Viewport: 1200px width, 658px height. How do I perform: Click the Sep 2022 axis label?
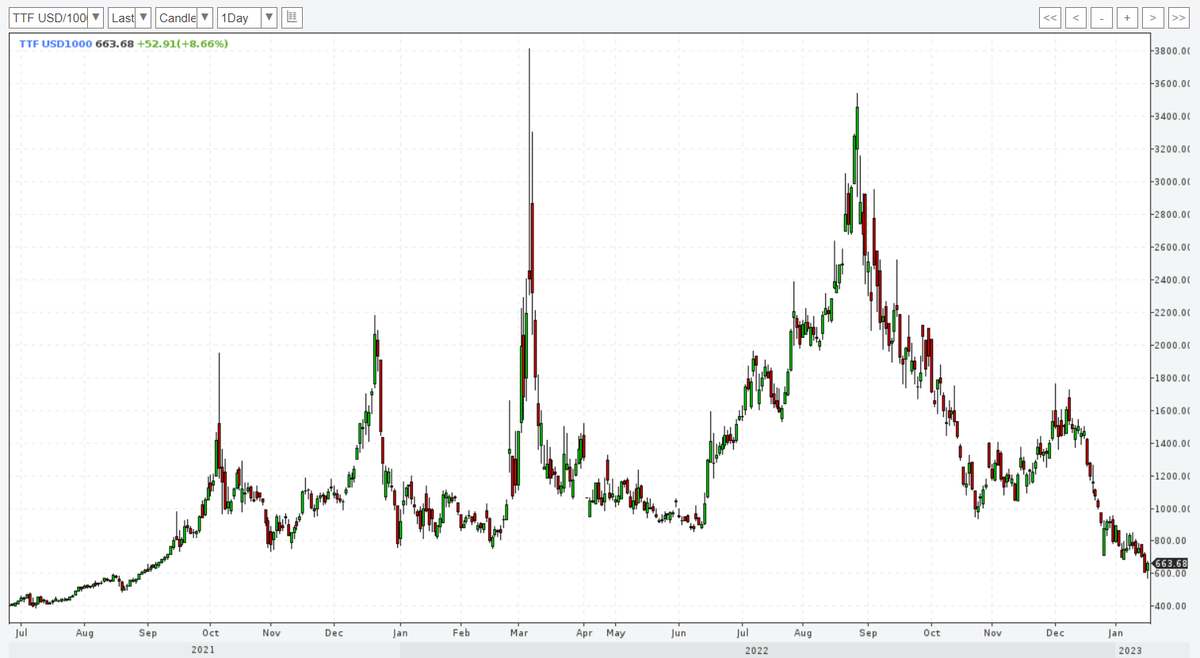[x=868, y=633]
